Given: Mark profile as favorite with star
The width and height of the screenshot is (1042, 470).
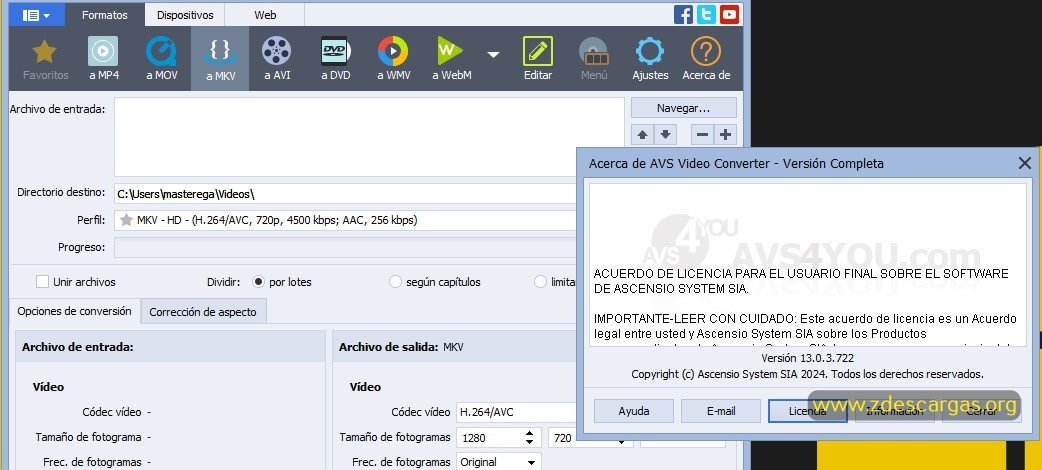Looking at the screenshot, I should pos(126,220).
